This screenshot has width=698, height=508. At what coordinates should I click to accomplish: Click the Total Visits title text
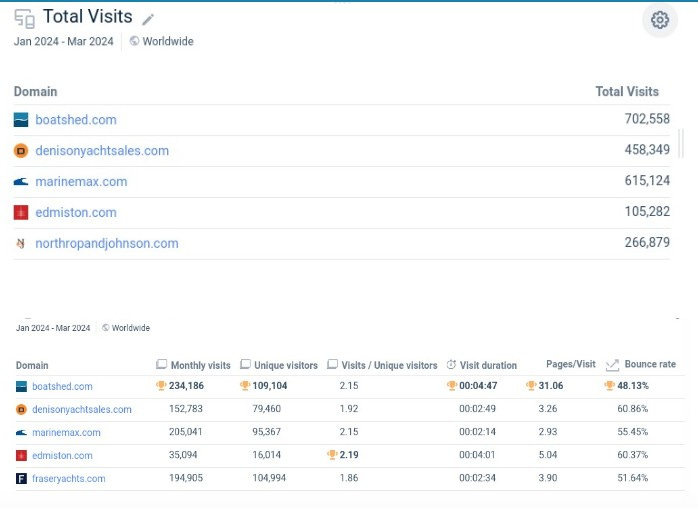coord(88,16)
